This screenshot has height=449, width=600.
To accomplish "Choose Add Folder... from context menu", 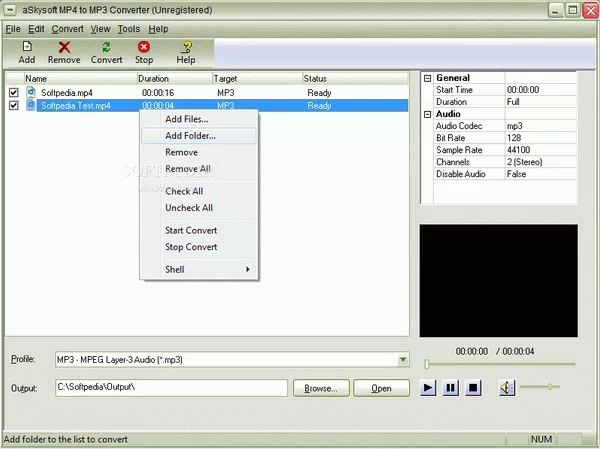I will (x=199, y=136).
